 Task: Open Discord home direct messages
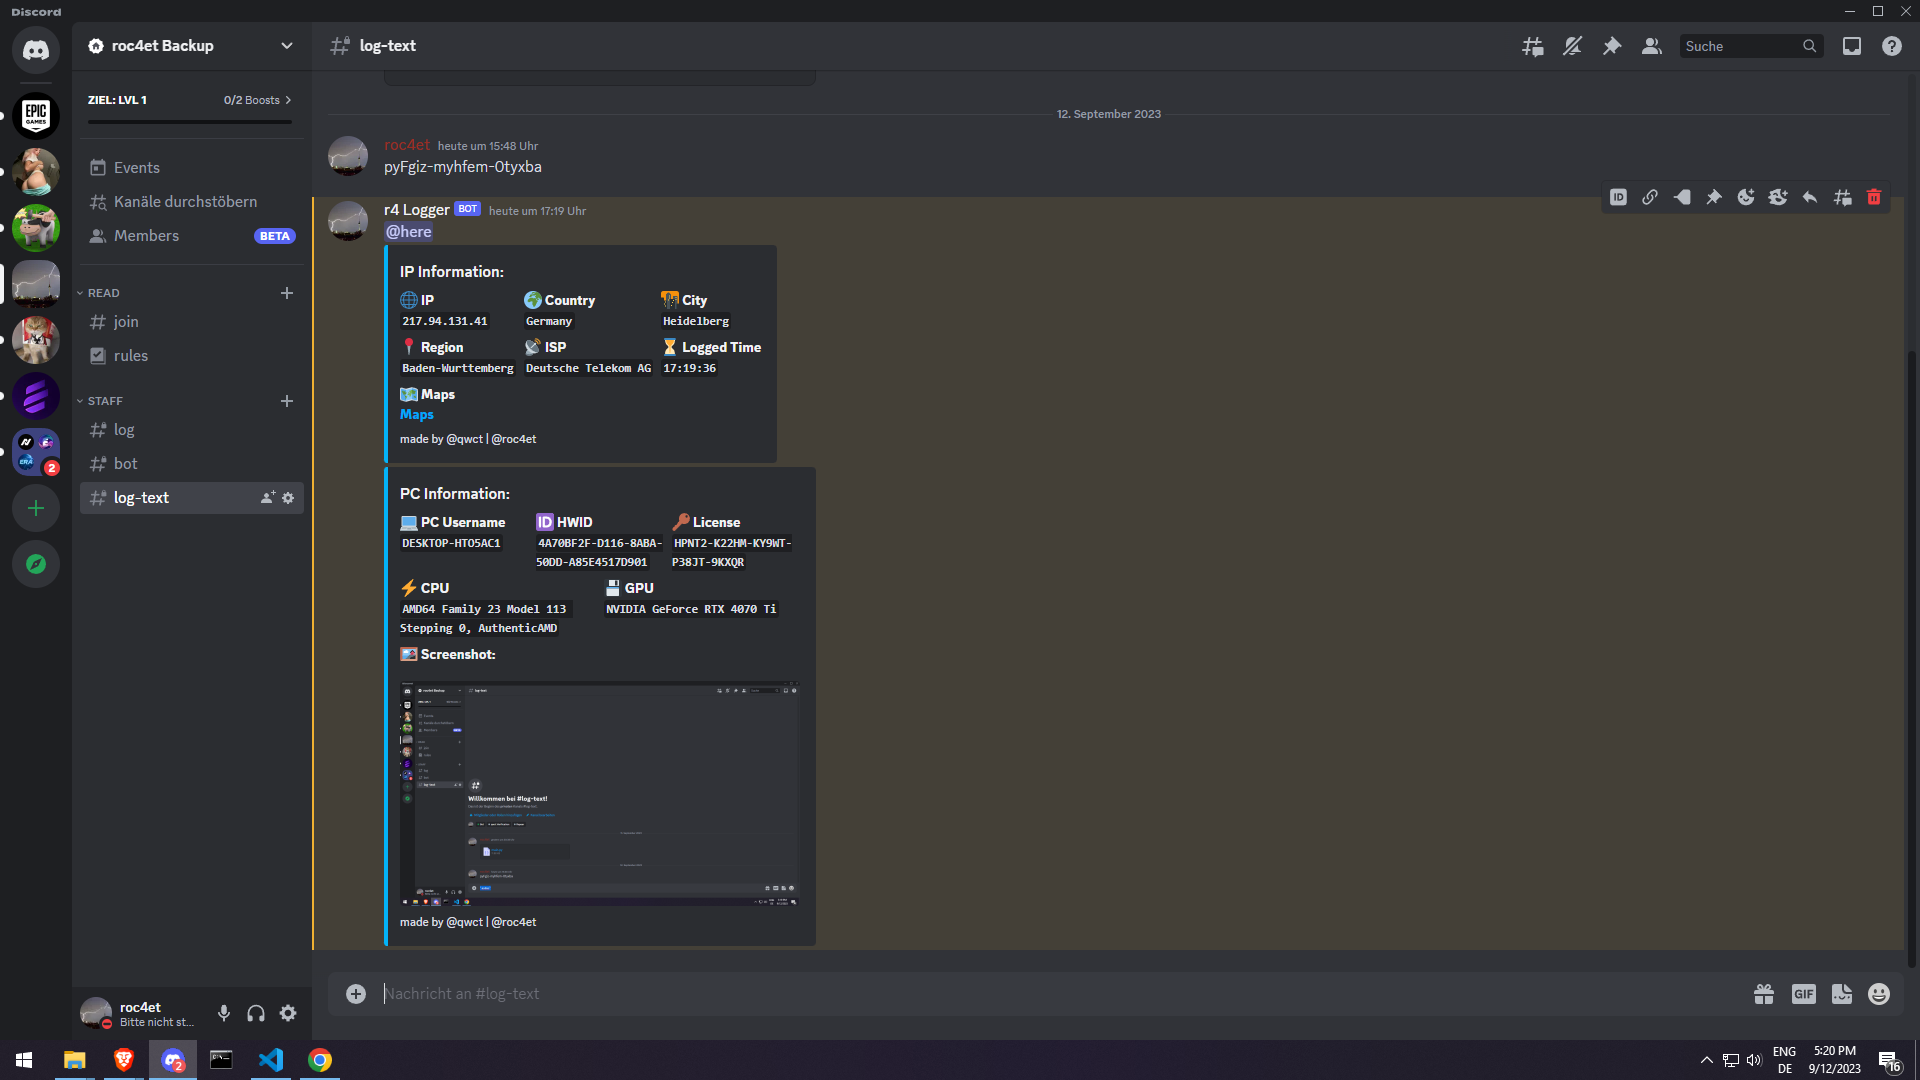(36, 50)
